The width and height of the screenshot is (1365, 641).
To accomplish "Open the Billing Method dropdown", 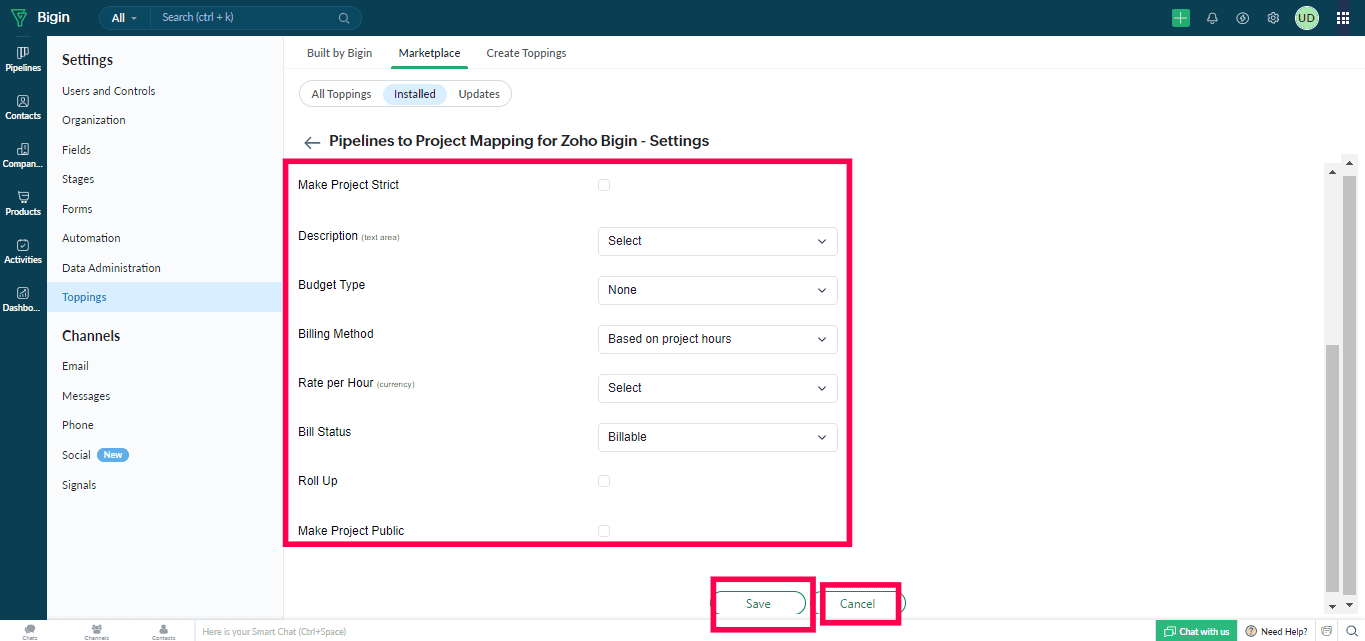I will tap(717, 339).
